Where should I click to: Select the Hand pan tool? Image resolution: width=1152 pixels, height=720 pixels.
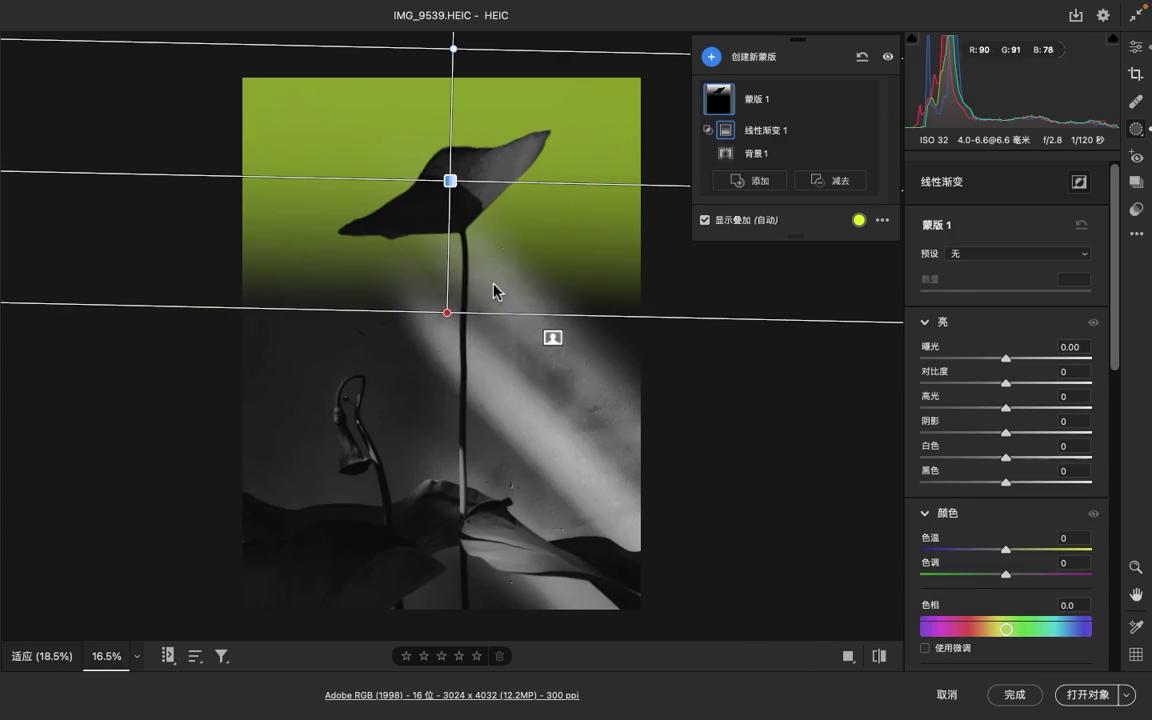pyautogui.click(x=1136, y=595)
